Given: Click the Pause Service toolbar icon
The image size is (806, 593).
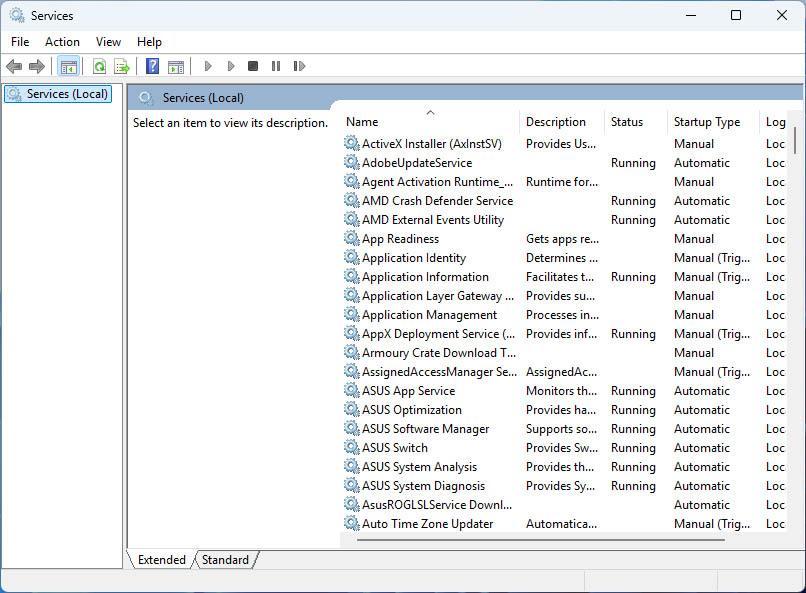Looking at the screenshot, I should pos(276,66).
